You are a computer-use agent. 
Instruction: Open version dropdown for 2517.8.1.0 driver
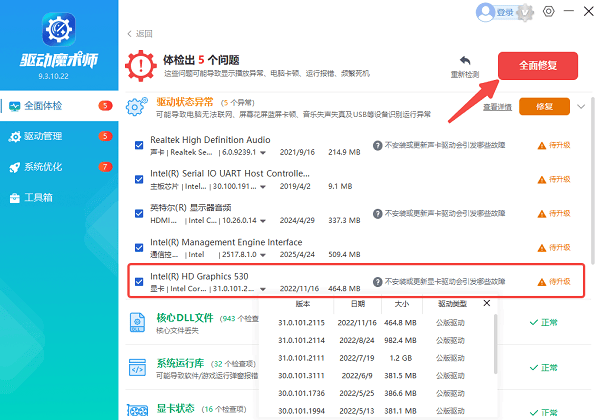point(263,255)
